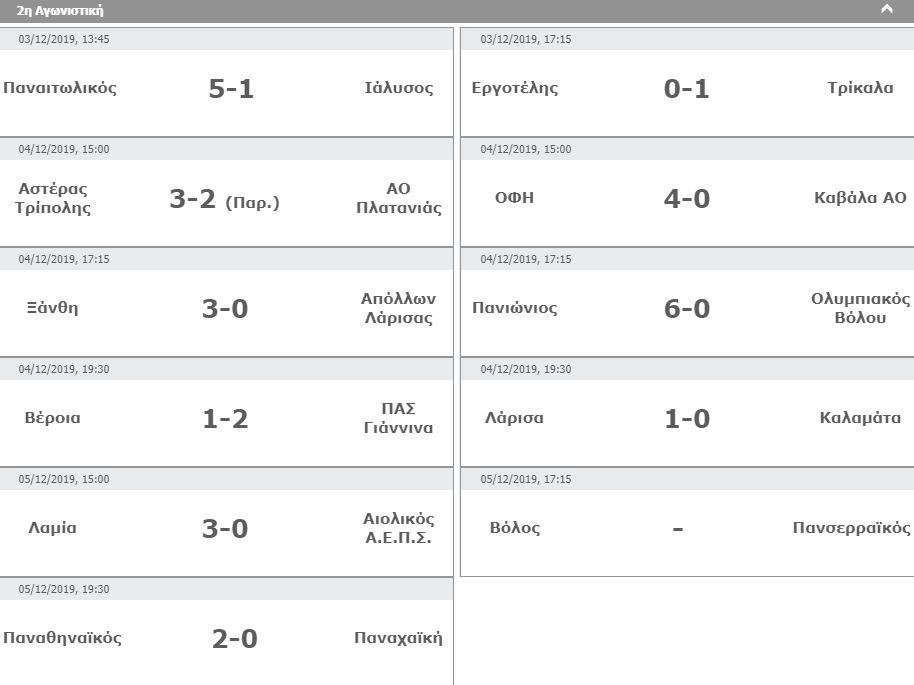The height and width of the screenshot is (685, 914).
Task: Click the unplayed Βόλος match dash
Action: tap(678, 529)
